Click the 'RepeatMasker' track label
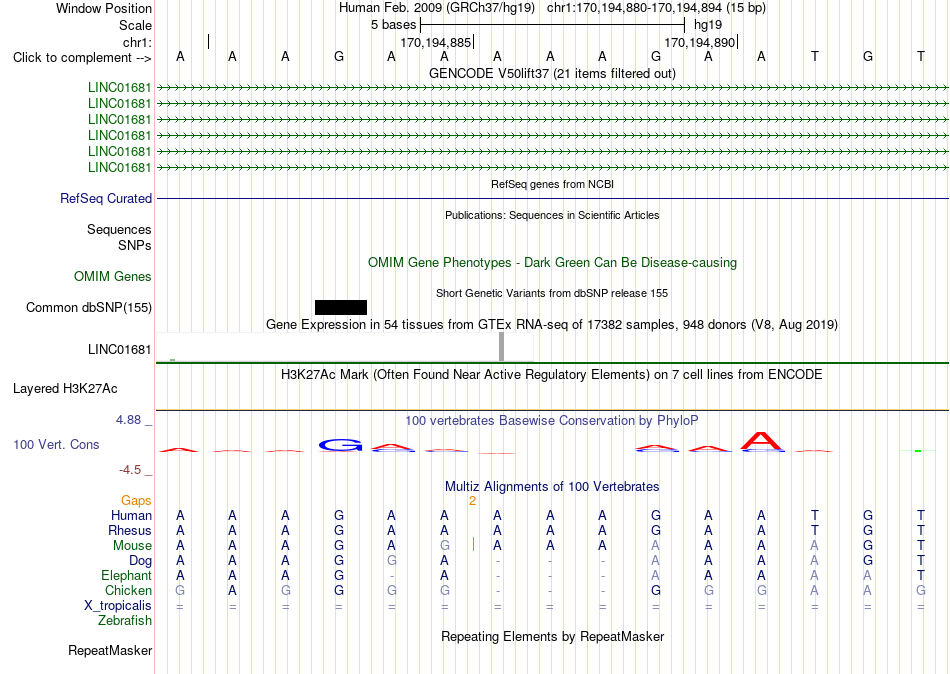950x674 pixels. click(x=110, y=650)
